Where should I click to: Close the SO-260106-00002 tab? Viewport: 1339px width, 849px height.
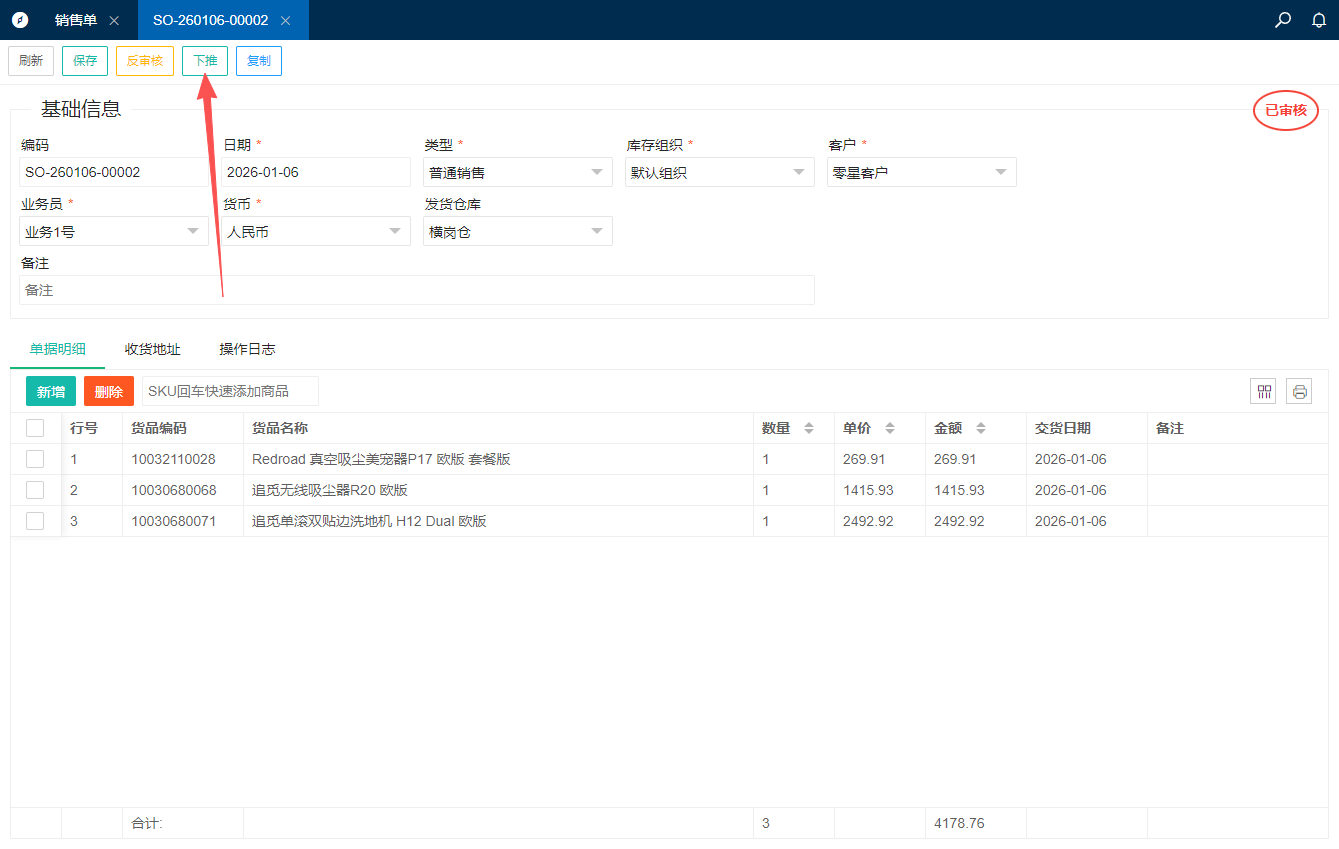point(286,20)
